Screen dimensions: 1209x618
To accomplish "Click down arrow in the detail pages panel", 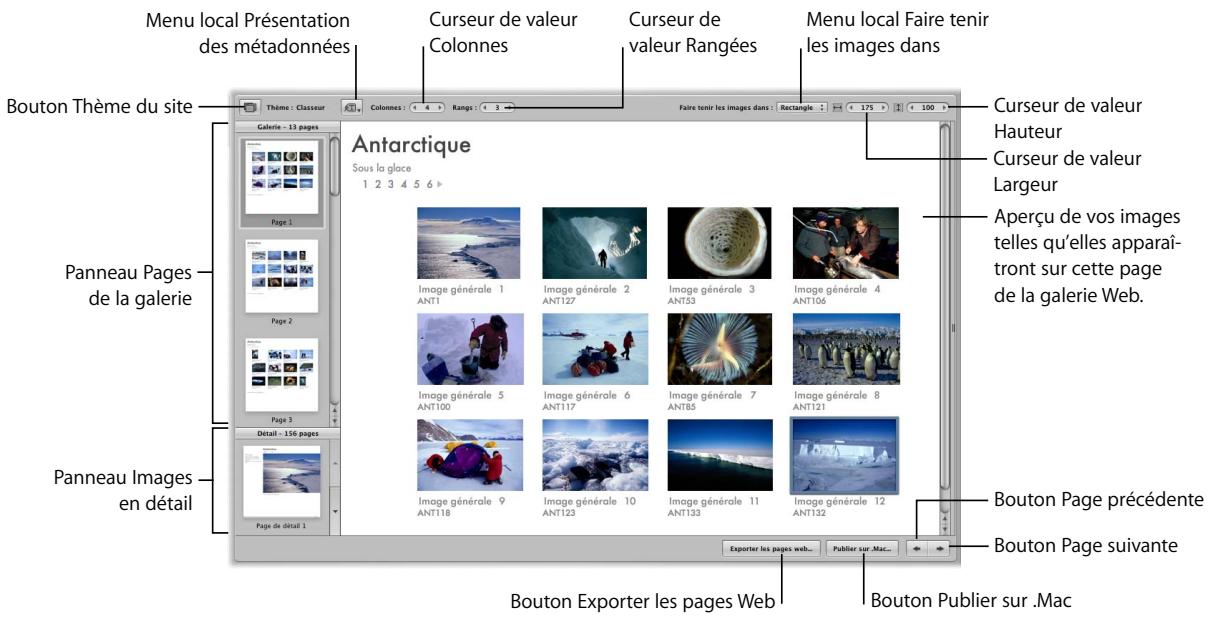I will [335, 511].
